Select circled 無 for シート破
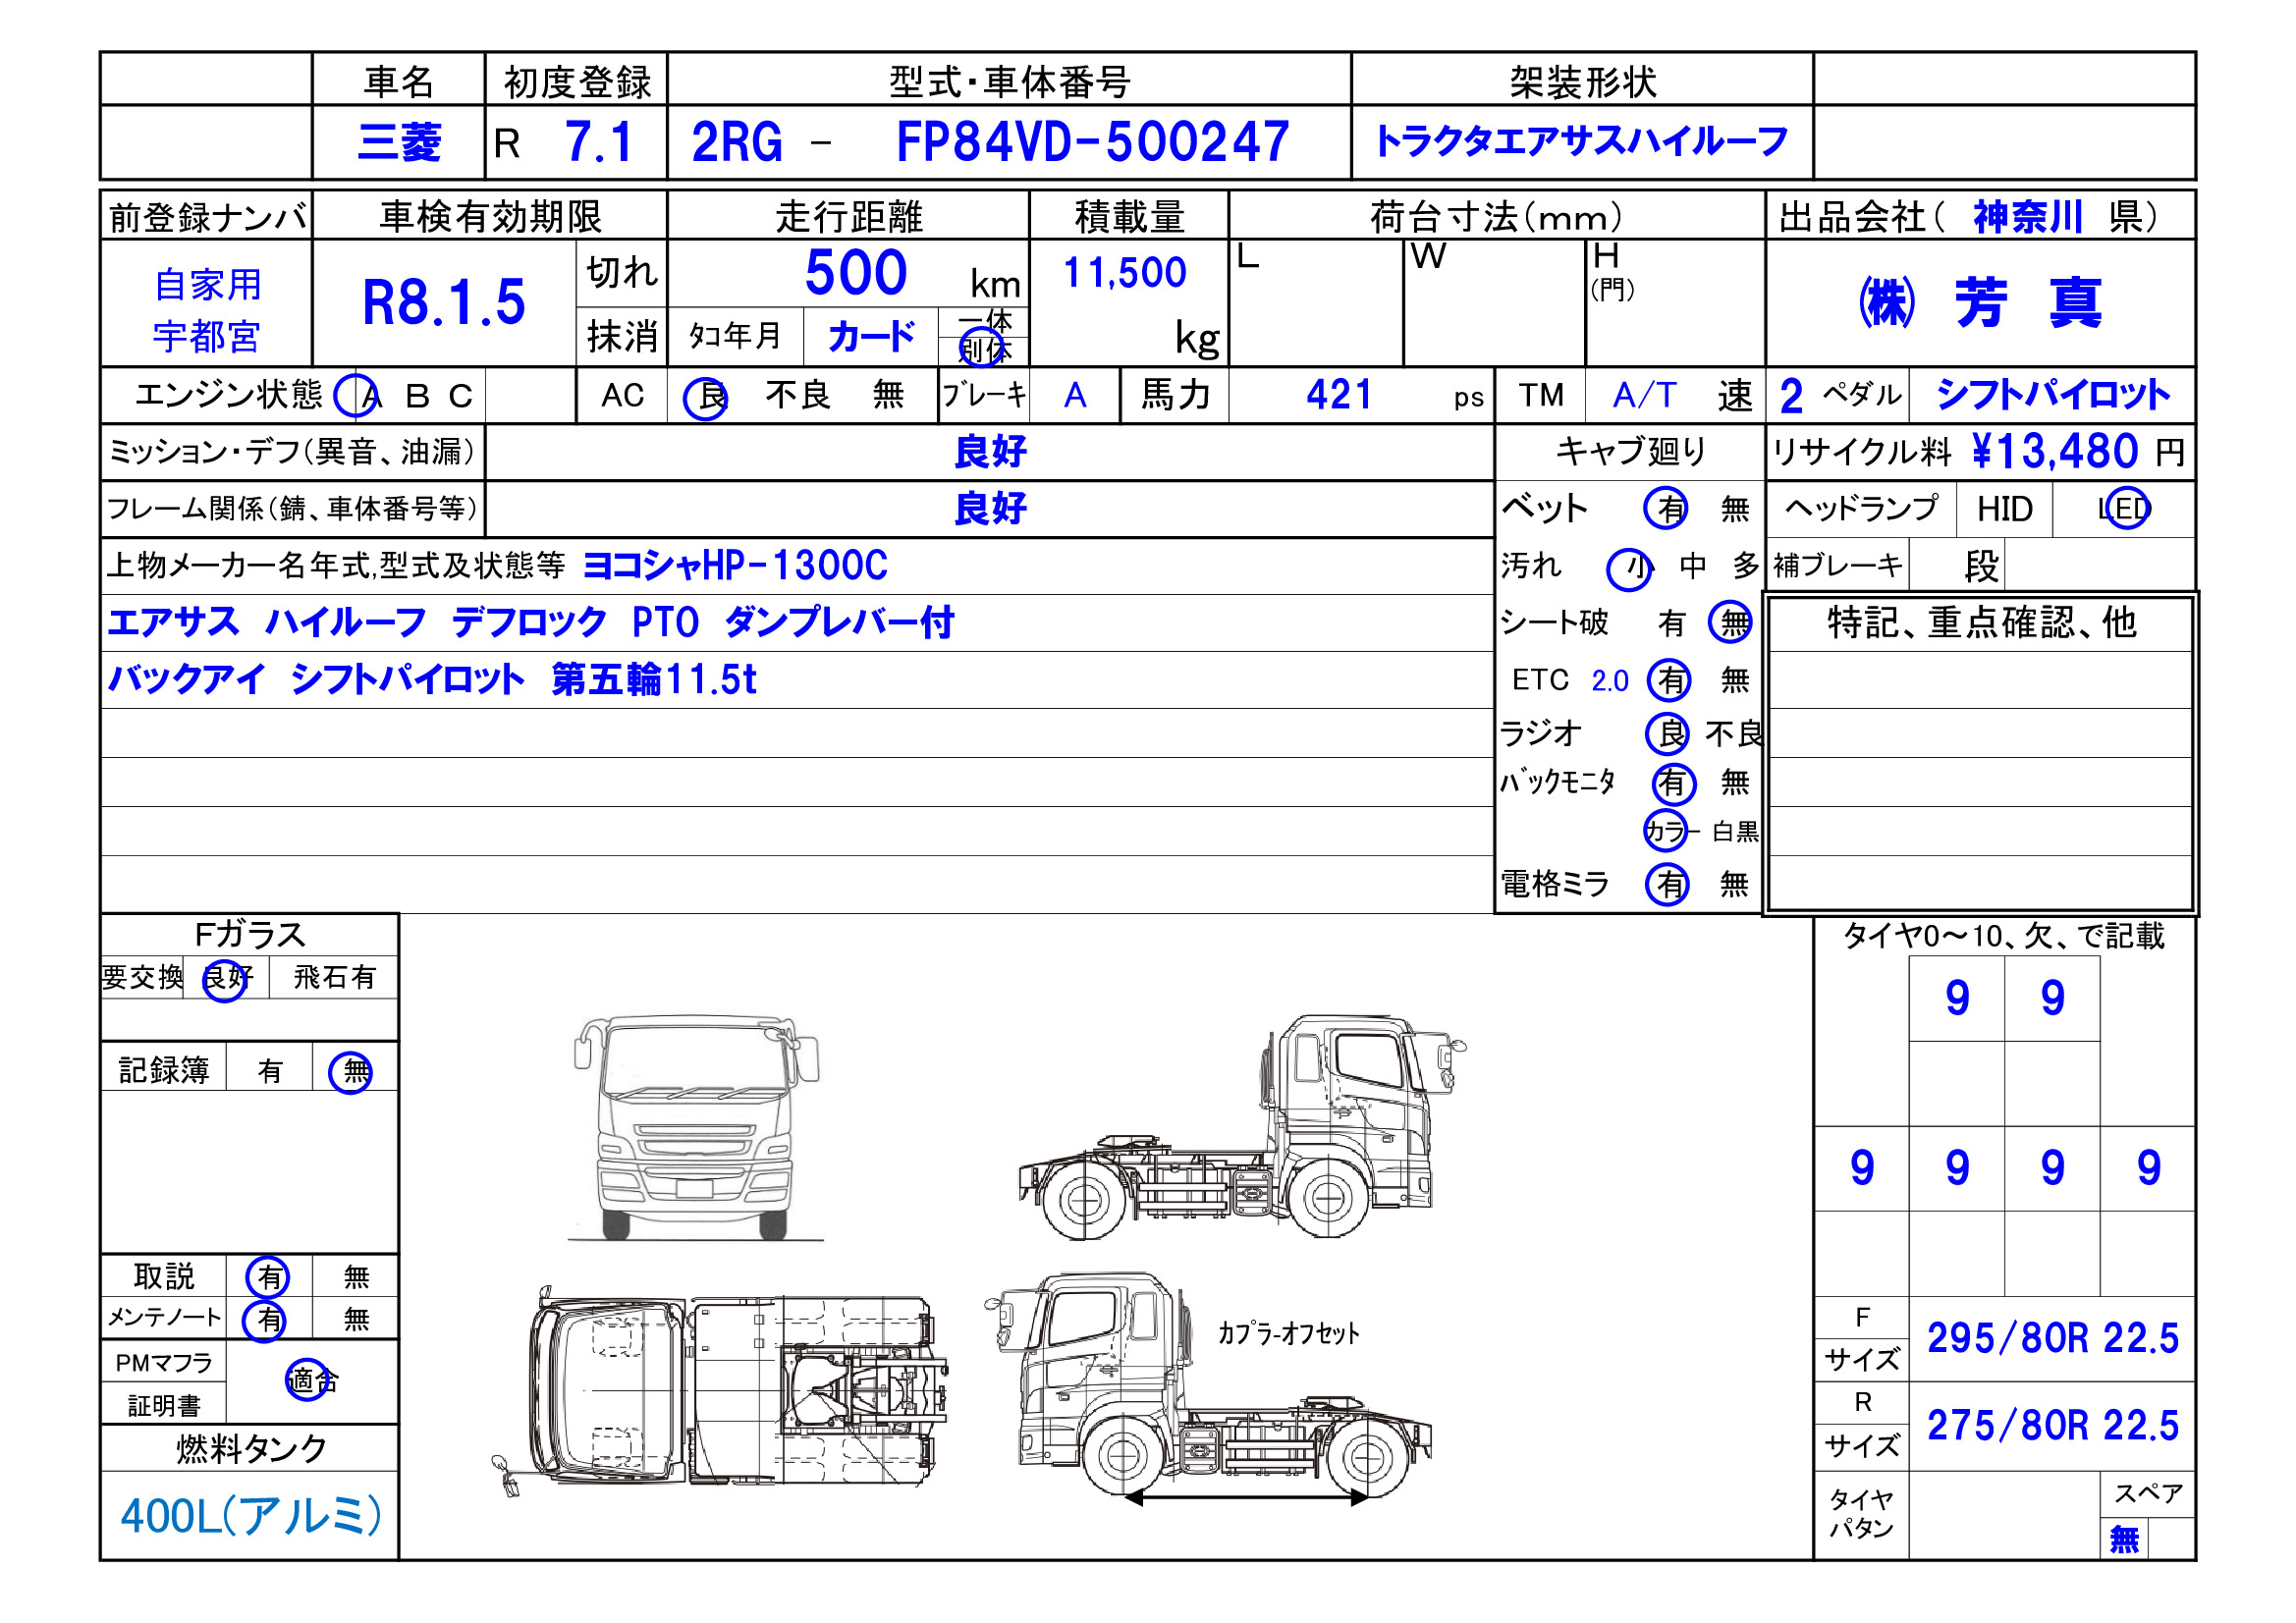This screenshot has height=1623, width=2296. coord(1730,623)
